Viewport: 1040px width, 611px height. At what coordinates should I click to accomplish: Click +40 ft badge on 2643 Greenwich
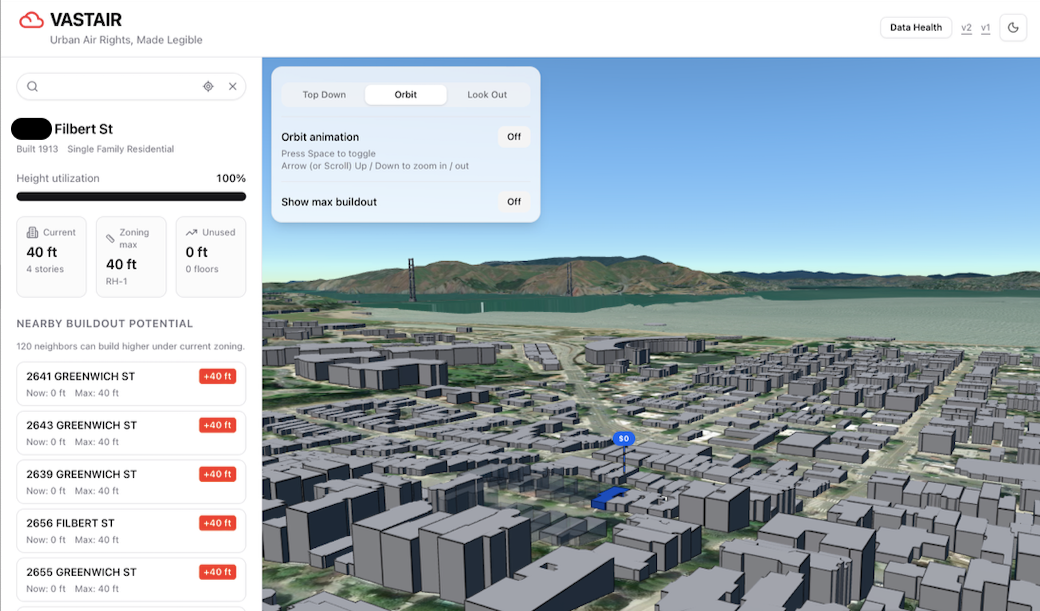[x=218, y=425]
